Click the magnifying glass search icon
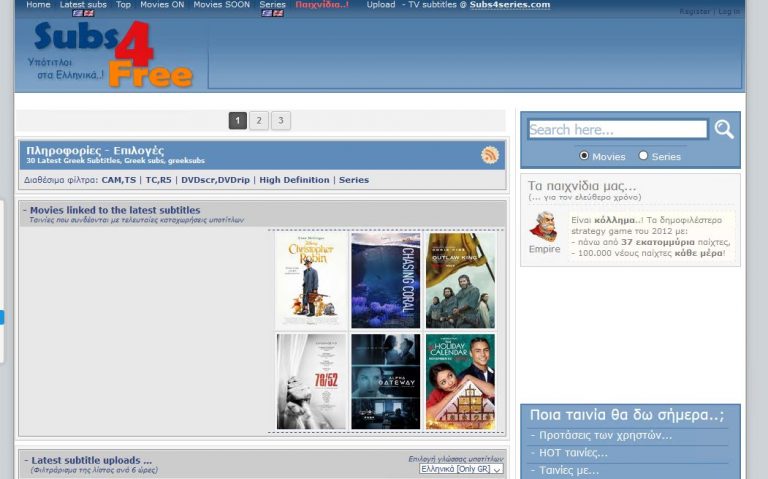 coord(723,129)
